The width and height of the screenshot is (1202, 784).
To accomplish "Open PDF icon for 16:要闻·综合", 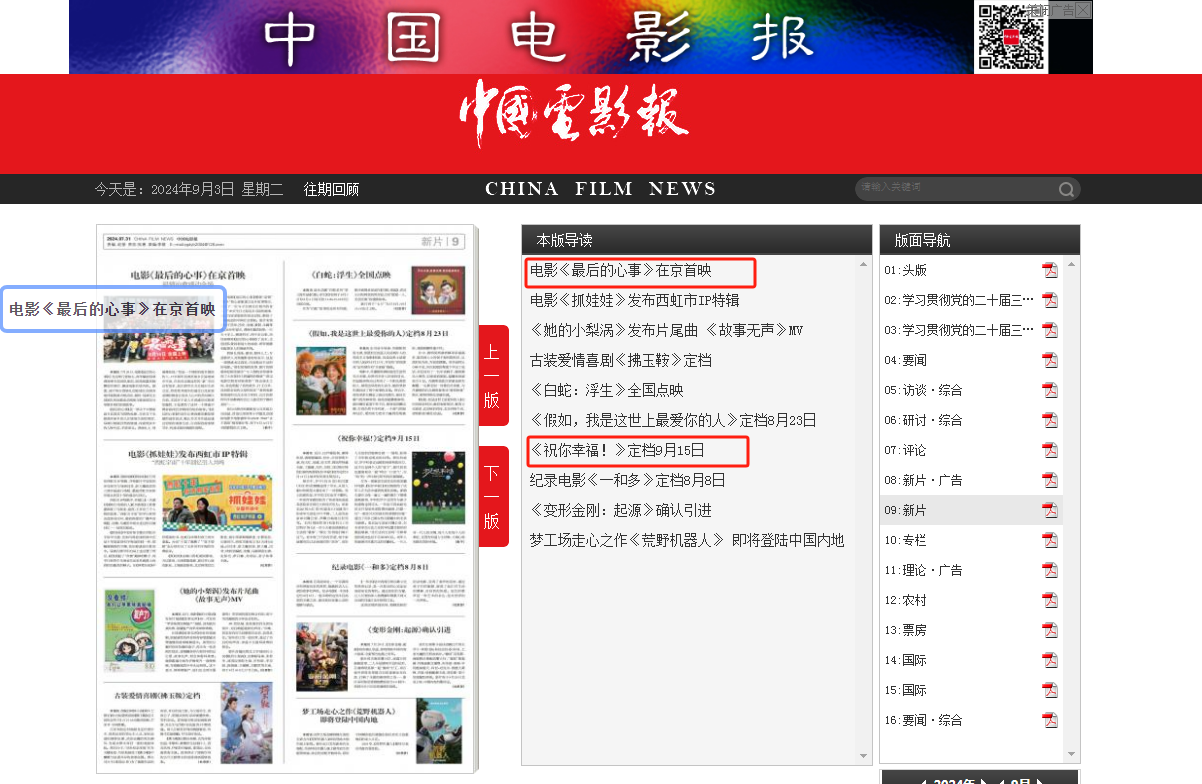I will (1049, 720).
